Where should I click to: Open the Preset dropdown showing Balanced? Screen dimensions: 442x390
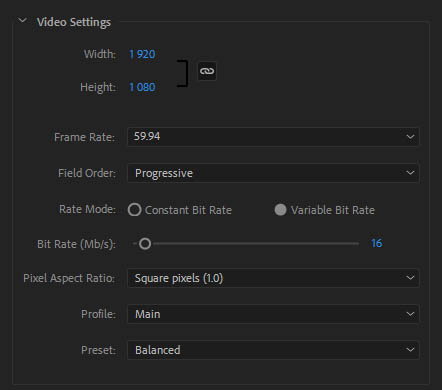(x=273, y=350)
